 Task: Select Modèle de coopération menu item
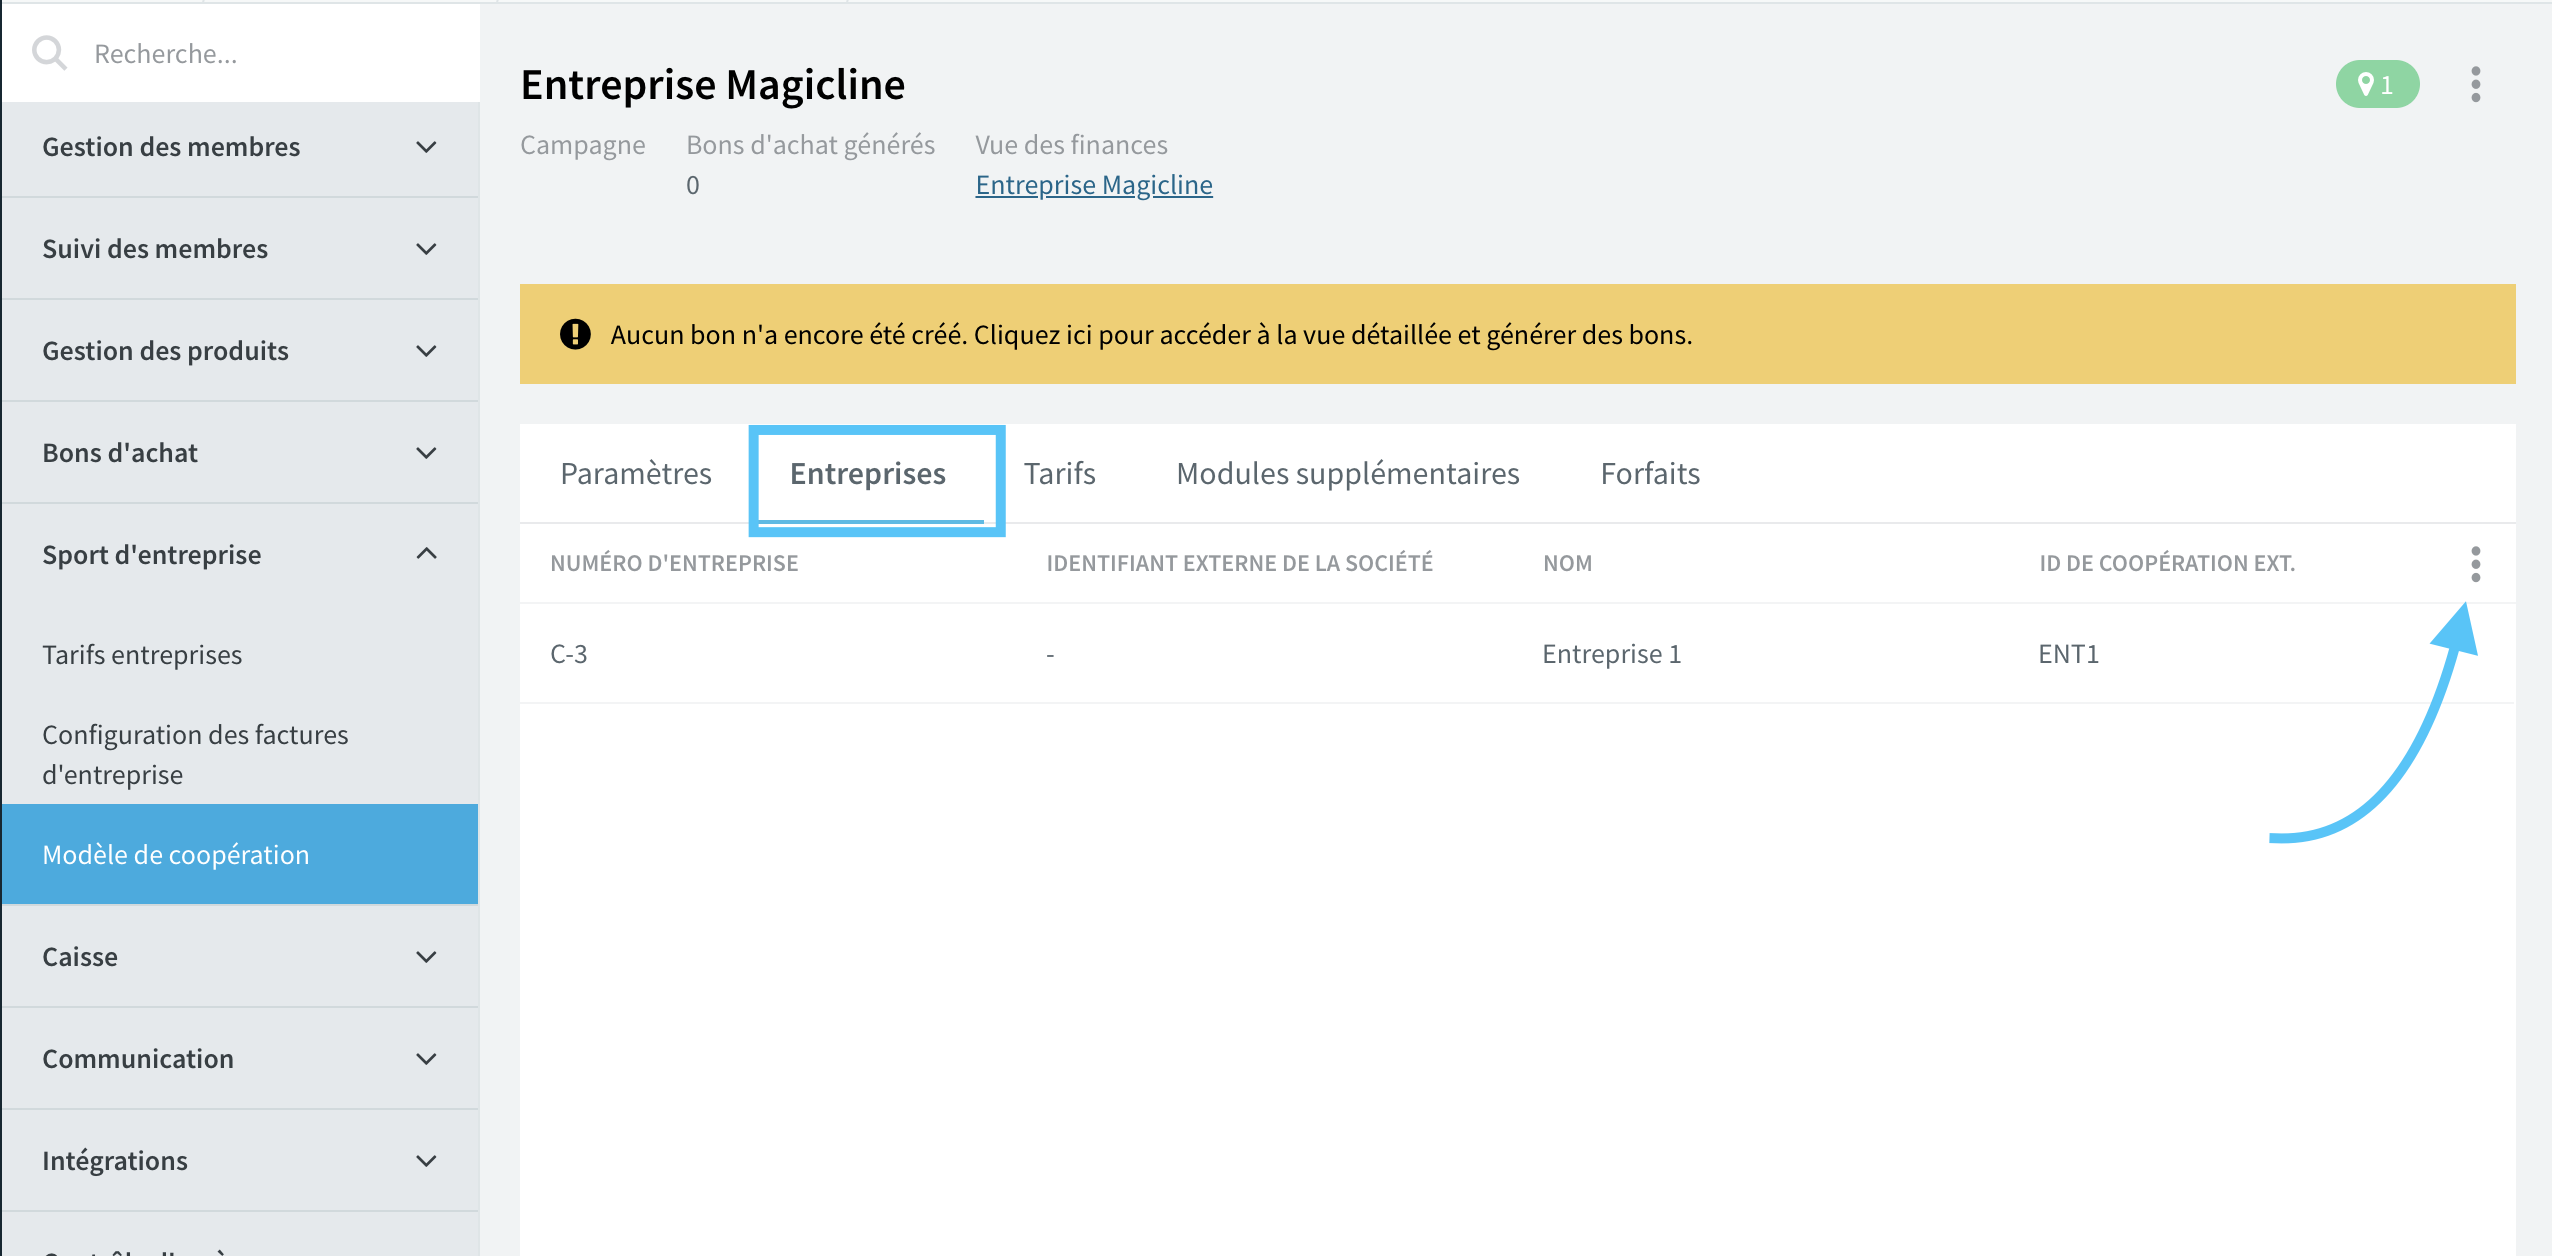point(240,855)
